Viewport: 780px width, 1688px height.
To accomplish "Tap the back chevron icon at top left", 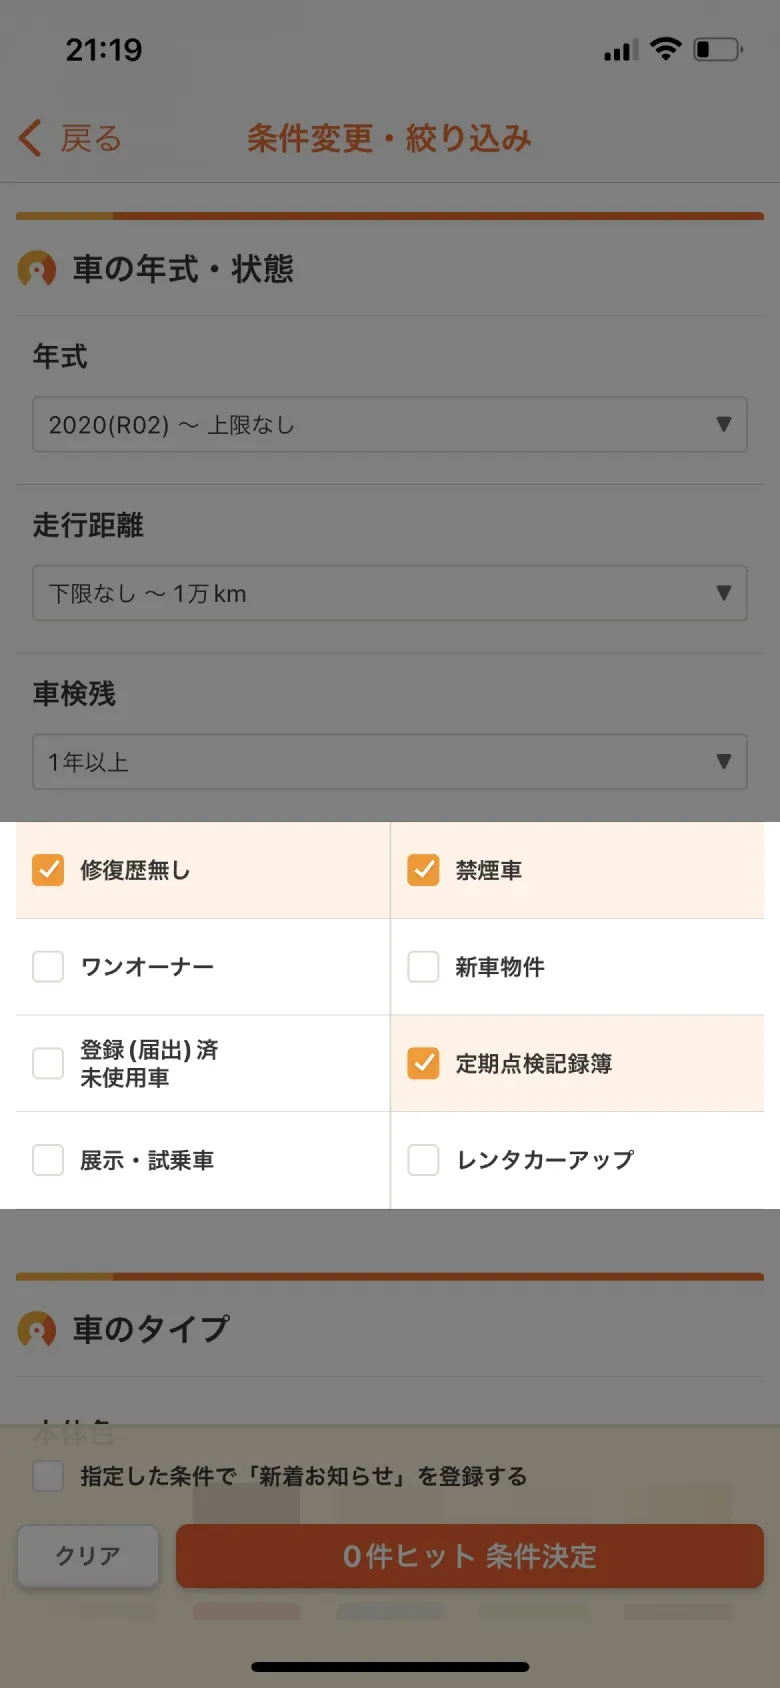I will point(28,138).
